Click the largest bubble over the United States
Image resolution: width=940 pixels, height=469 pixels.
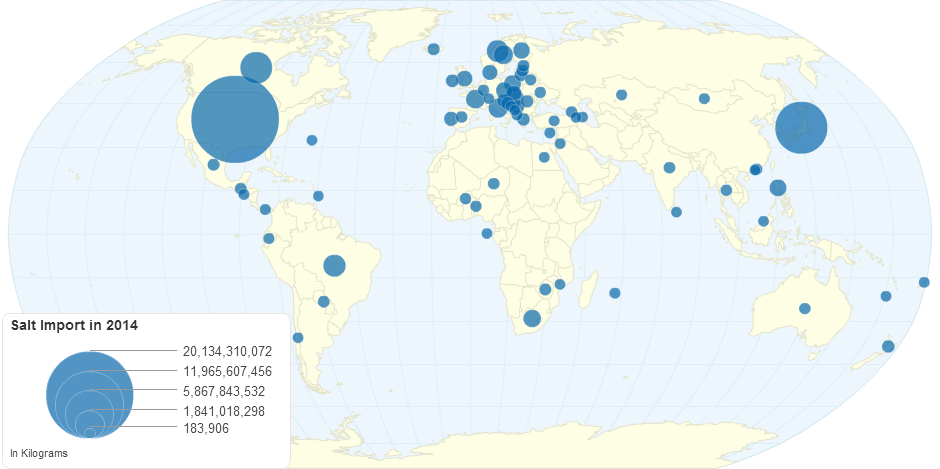click(235, 119)
